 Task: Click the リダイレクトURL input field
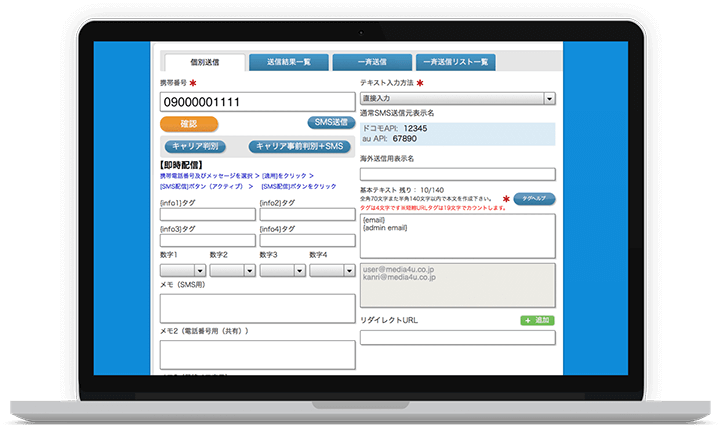point(458,338)
